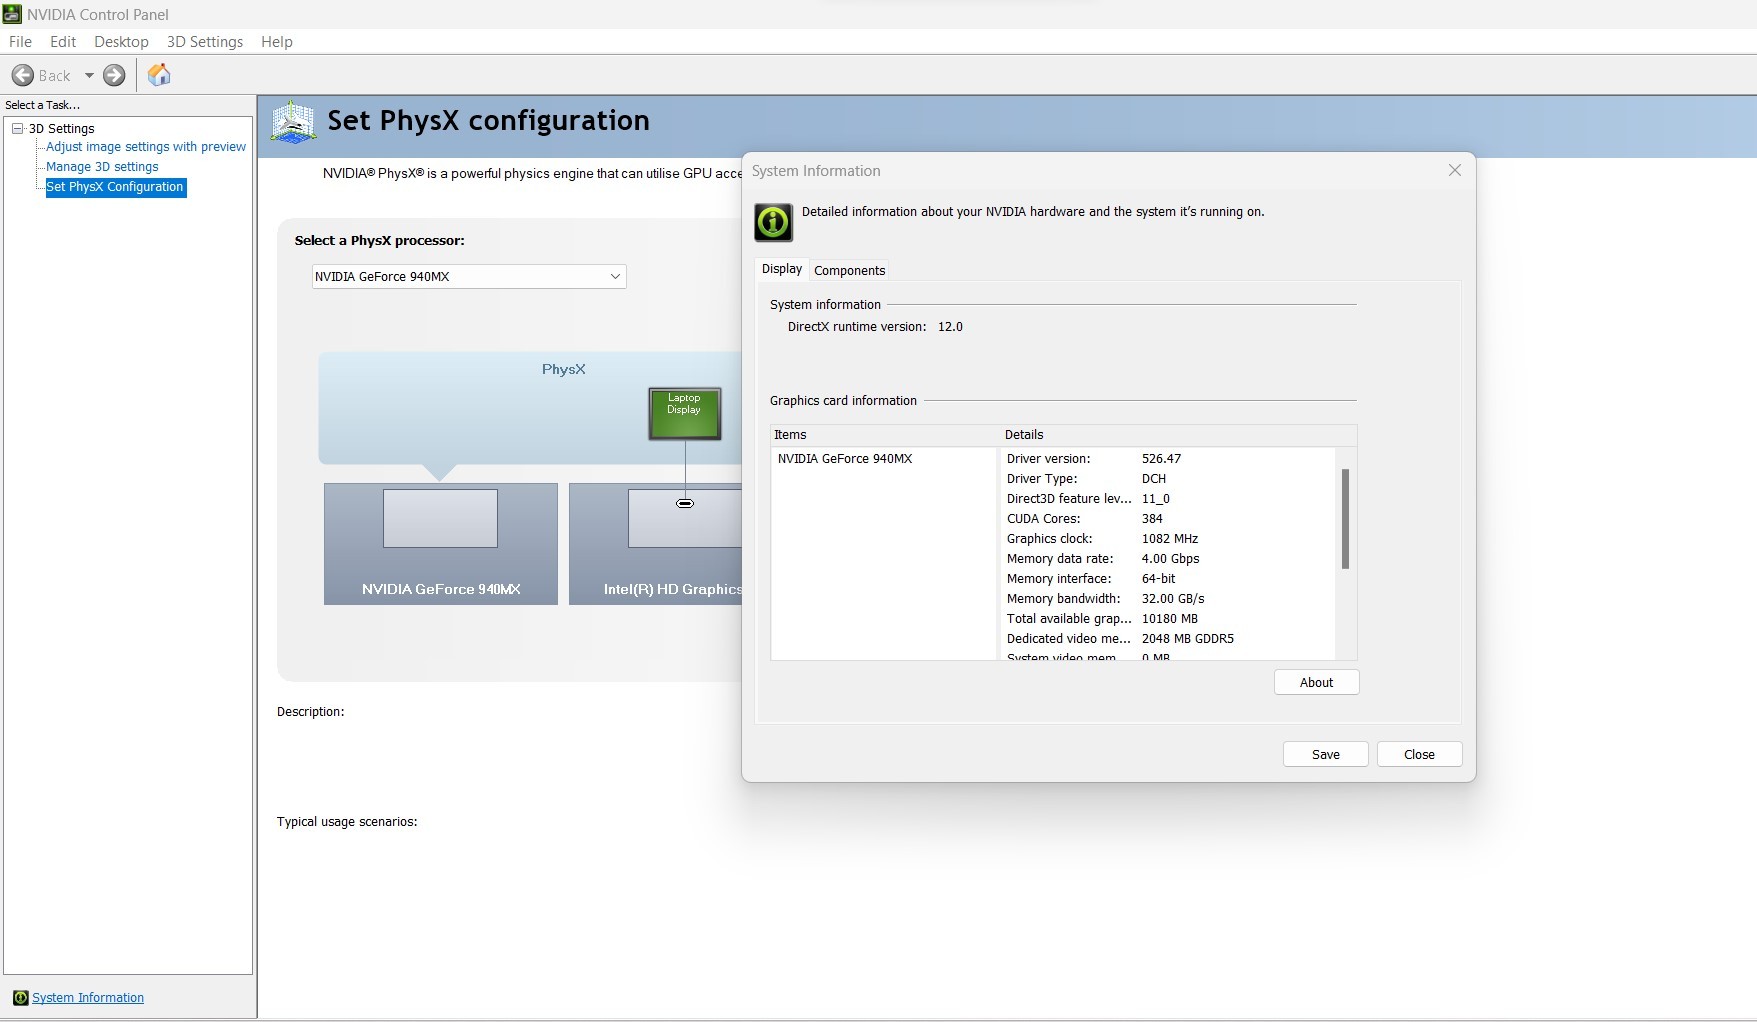This screenshot has width=1757, height=1022.
Task: Open Manage 3D settings task
Action: coord(102,167)
